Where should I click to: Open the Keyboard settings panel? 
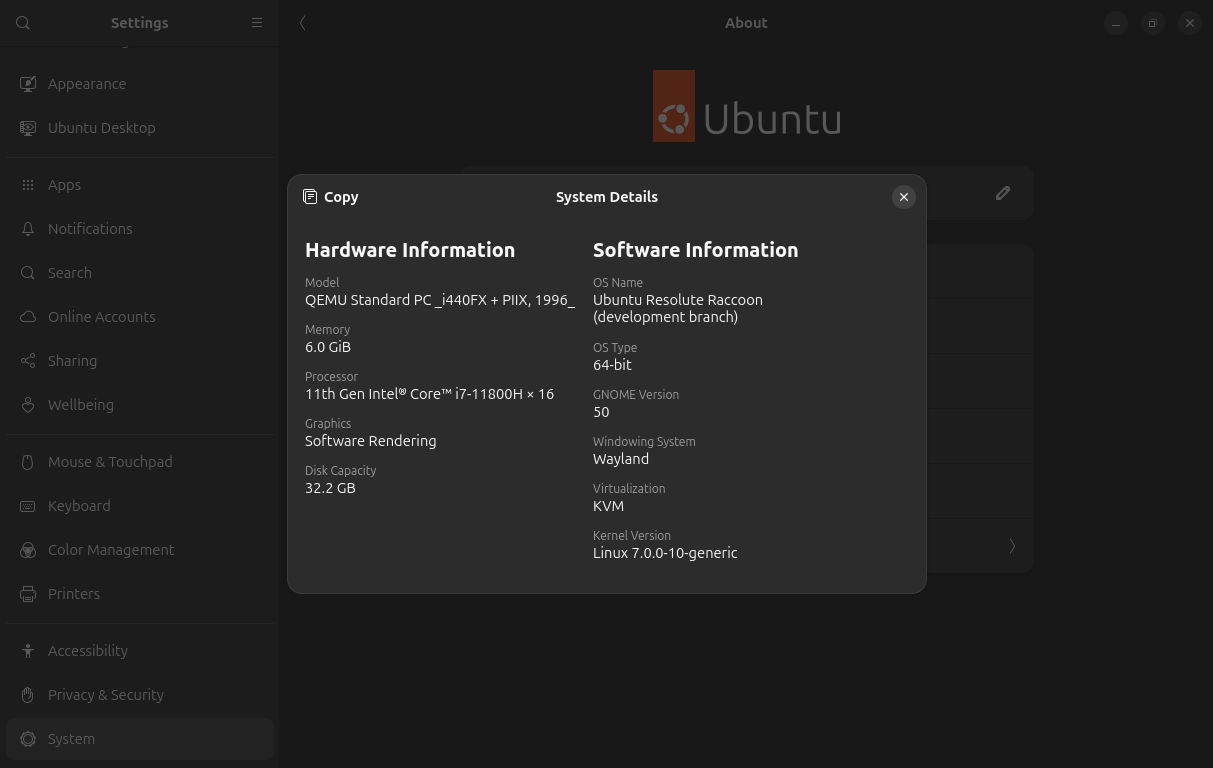[79, 506]
